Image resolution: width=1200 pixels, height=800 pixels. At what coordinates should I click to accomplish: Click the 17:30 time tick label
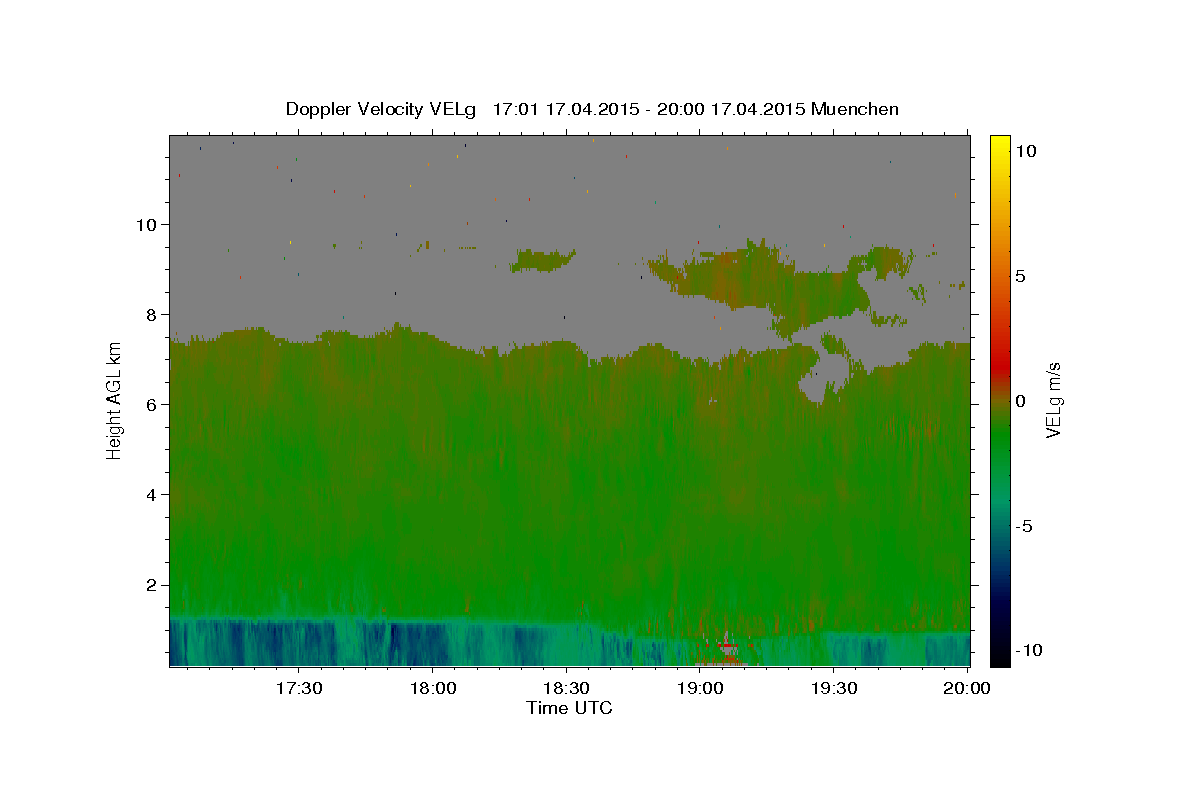pyautogui.click(x=298, y=688)
